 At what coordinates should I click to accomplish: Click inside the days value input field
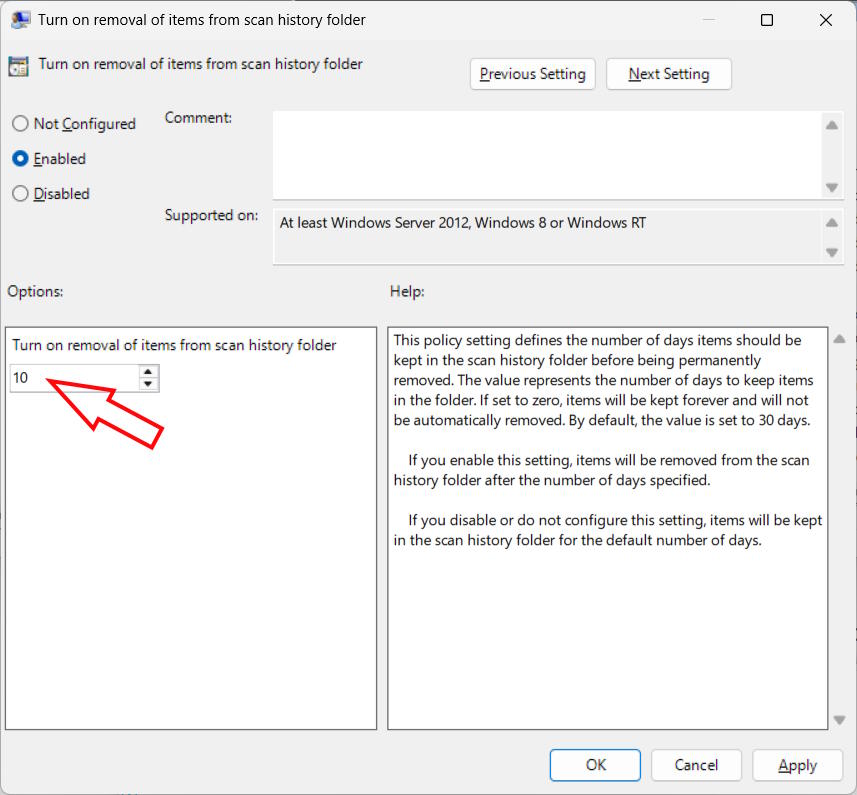(70, 378)
